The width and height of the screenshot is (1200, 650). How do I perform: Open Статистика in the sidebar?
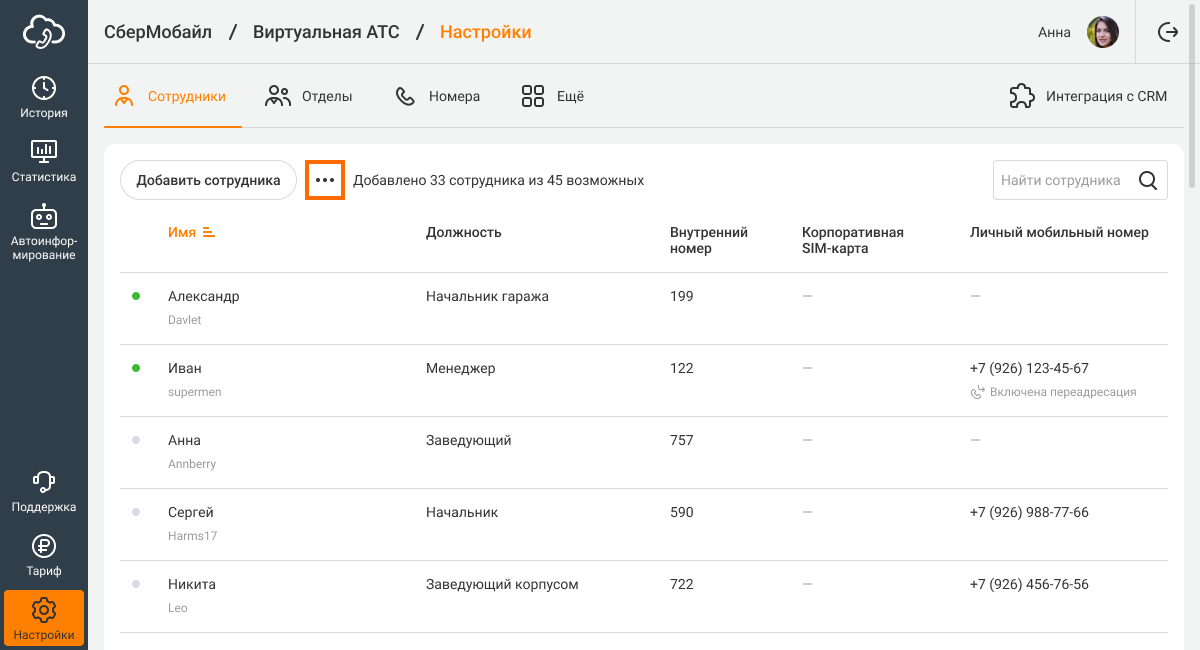click(x=44, y=161)
